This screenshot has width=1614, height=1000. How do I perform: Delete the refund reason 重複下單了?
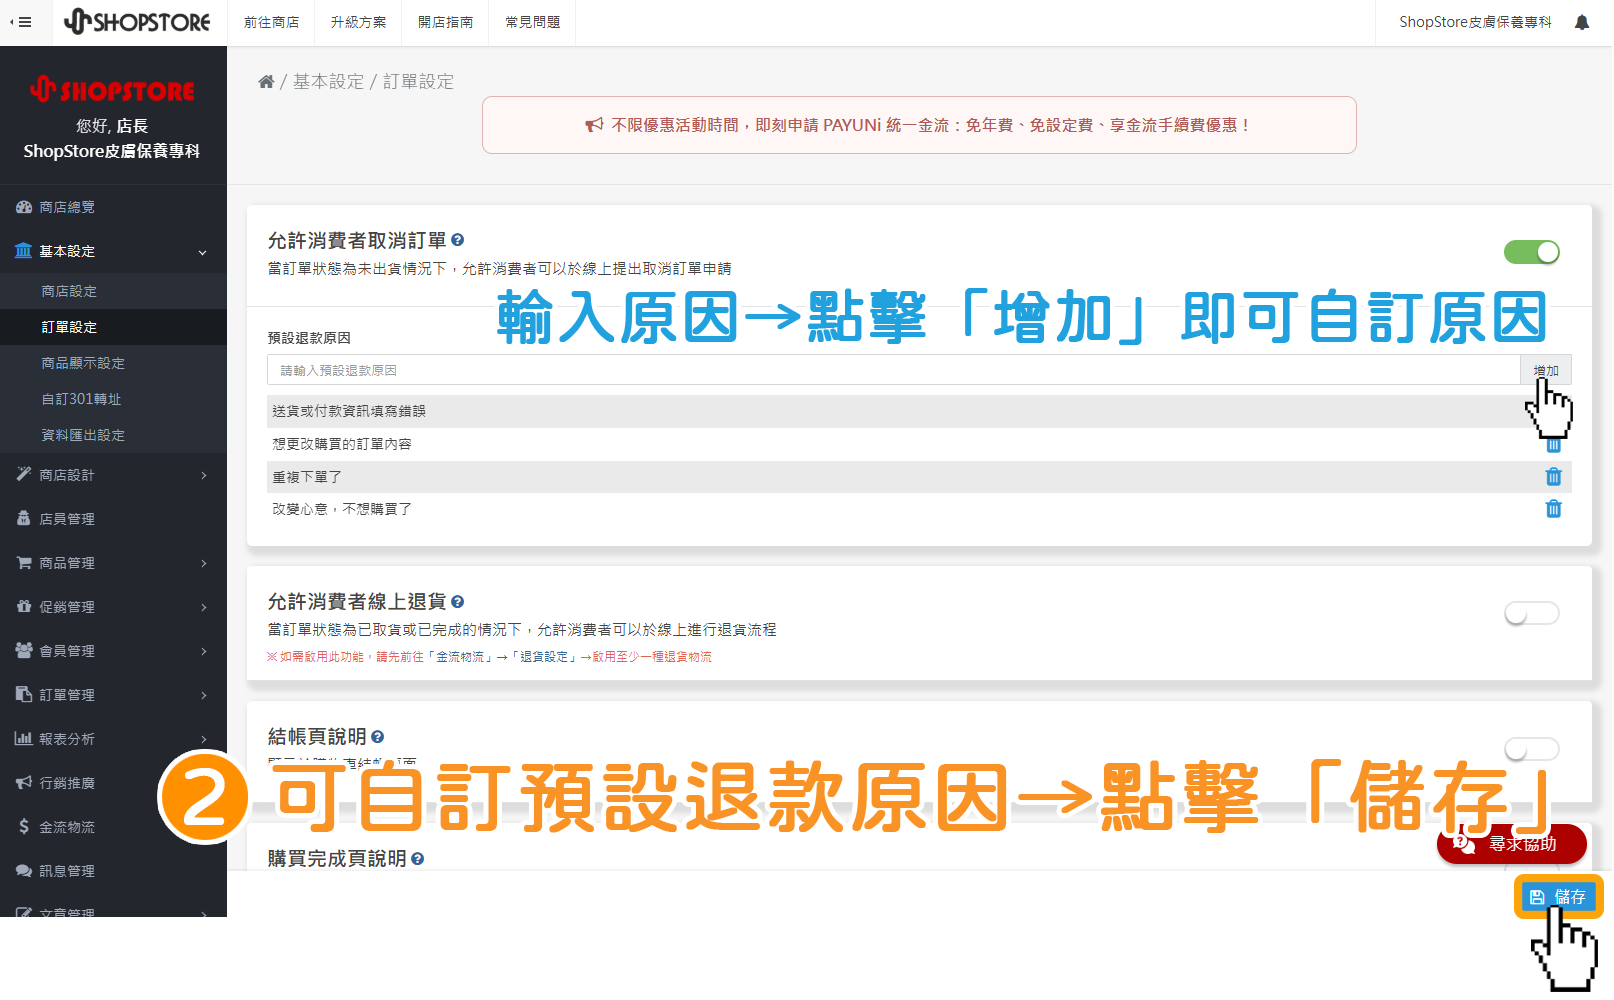pos(1554,477)
